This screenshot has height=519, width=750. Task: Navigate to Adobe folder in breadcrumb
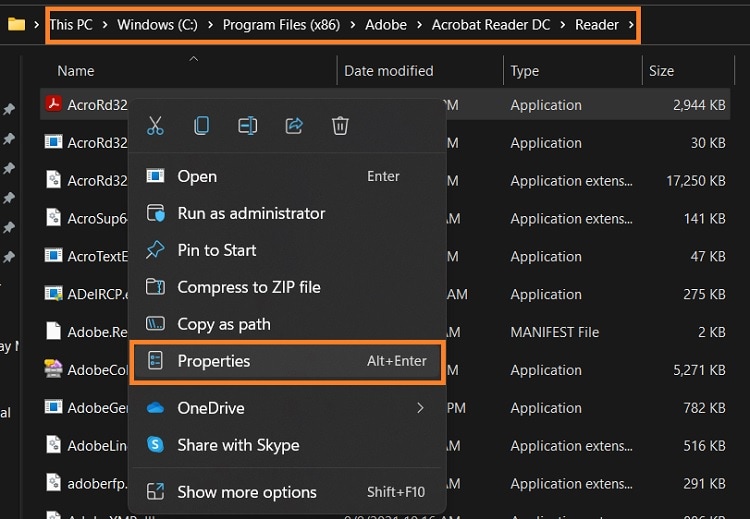(386, 25)
